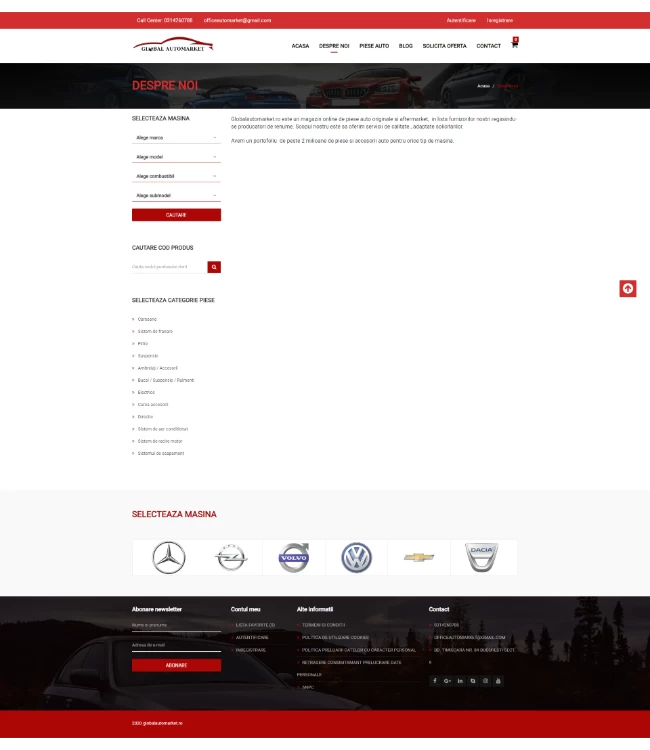Open BLOG menu item
650x750 pixels.
(x=406, y=46)
